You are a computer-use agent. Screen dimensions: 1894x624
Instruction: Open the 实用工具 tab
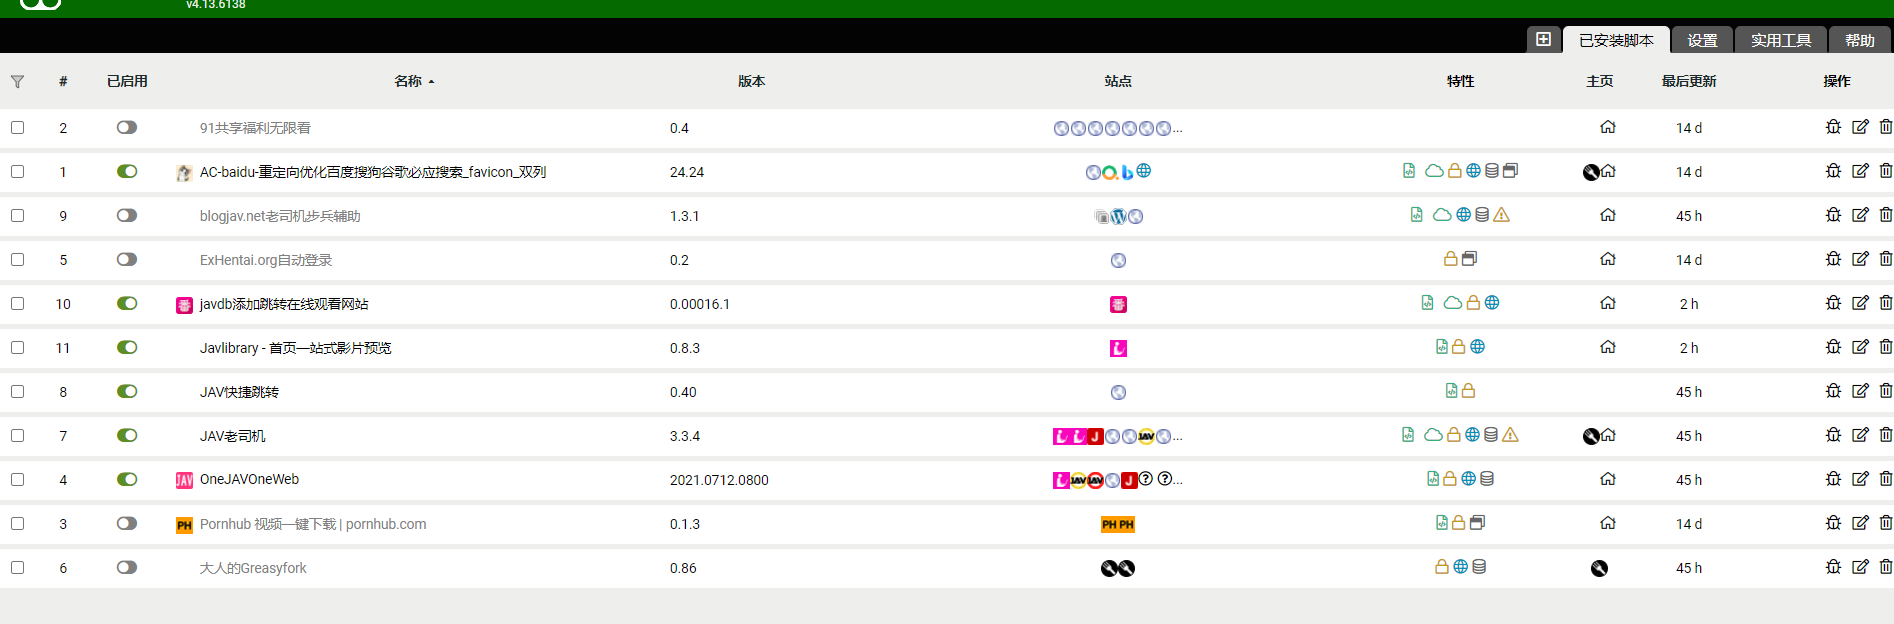point(1780,40)
